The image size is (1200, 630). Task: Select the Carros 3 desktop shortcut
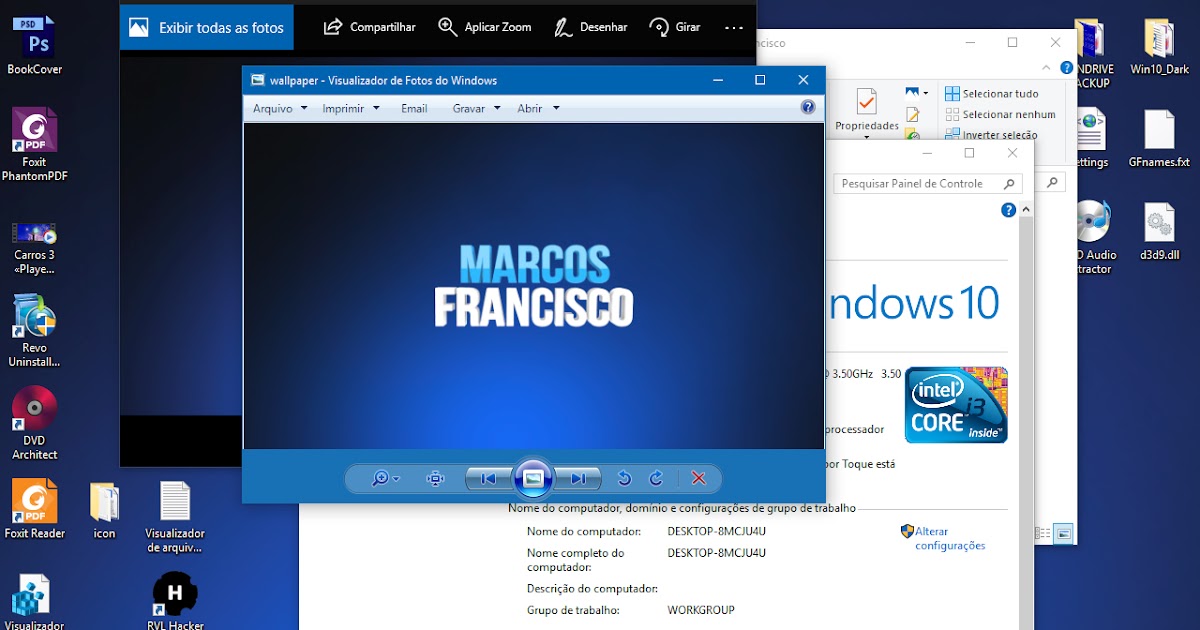(x=35, y=247)
